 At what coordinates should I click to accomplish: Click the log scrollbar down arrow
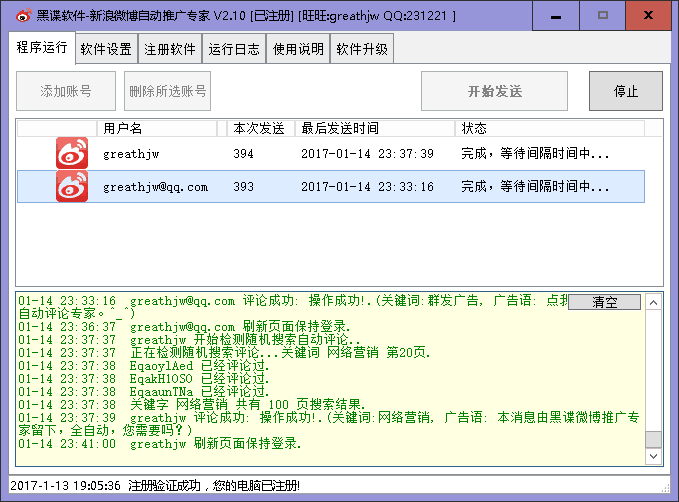653,456
